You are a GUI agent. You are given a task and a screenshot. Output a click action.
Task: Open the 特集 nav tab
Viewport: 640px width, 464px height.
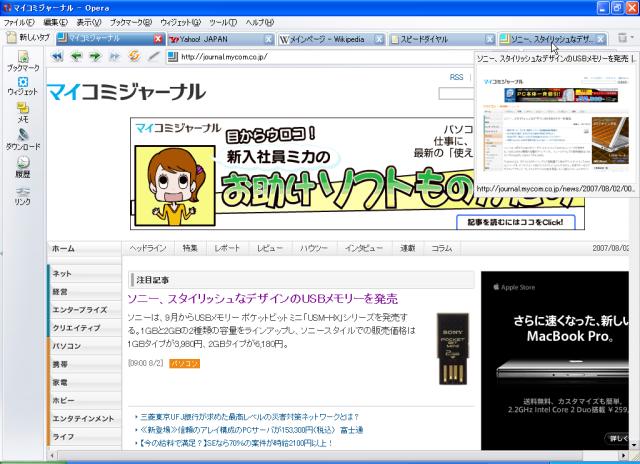190,248
